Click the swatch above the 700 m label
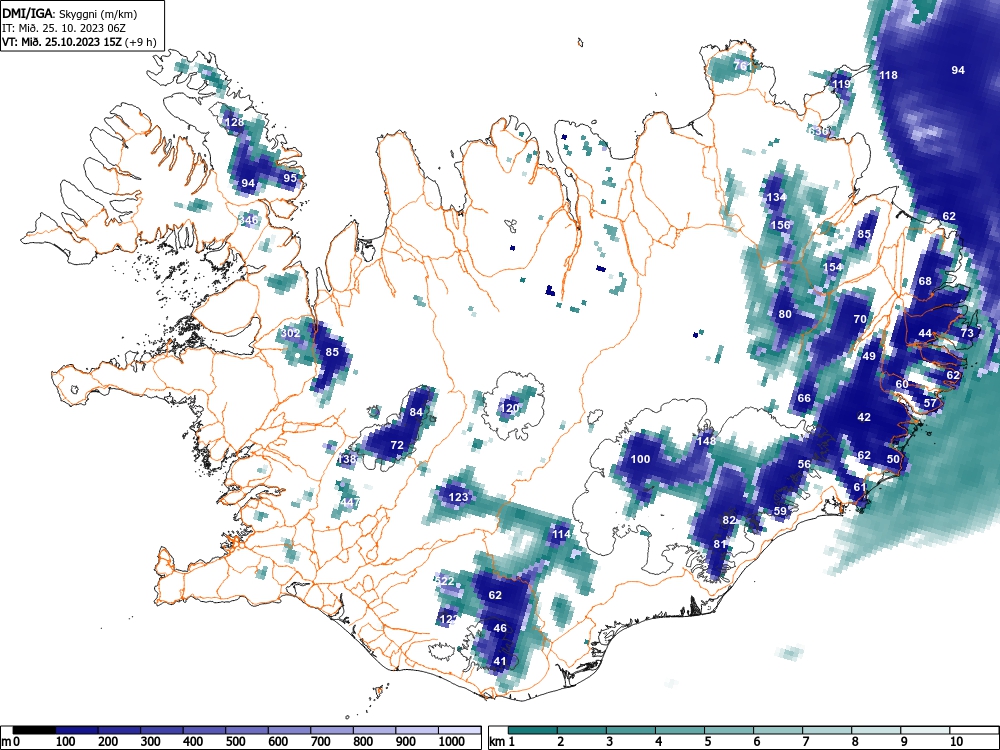This screenshot has width=1000, height=750. click(x=332, y=730)
